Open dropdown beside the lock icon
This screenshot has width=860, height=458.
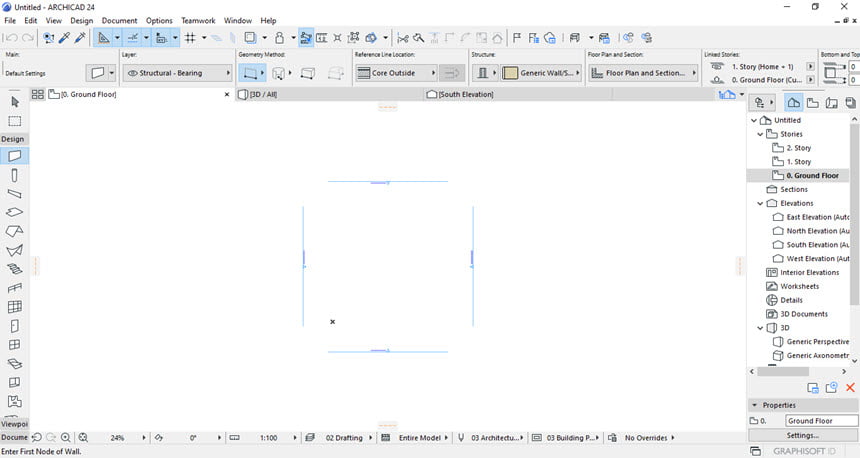293,38
